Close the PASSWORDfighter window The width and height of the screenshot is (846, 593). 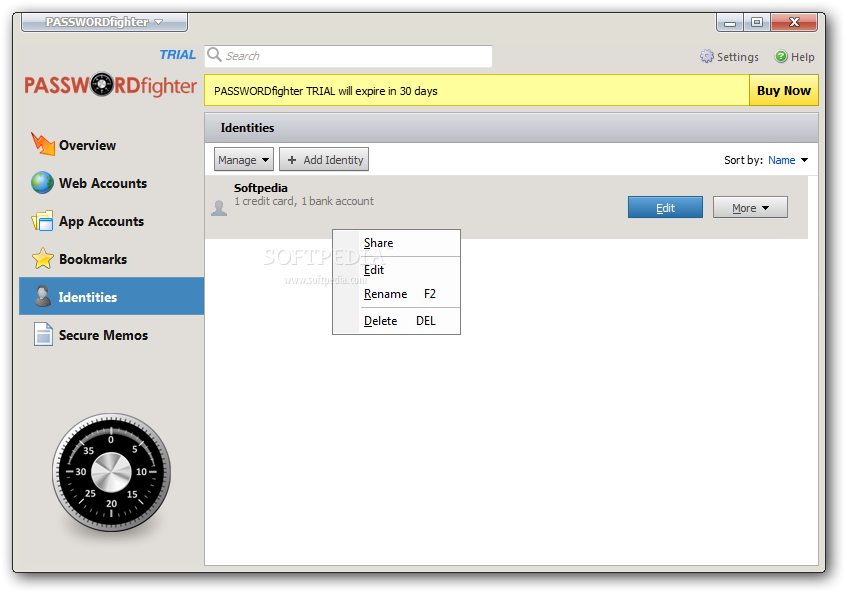coord(794,23)
